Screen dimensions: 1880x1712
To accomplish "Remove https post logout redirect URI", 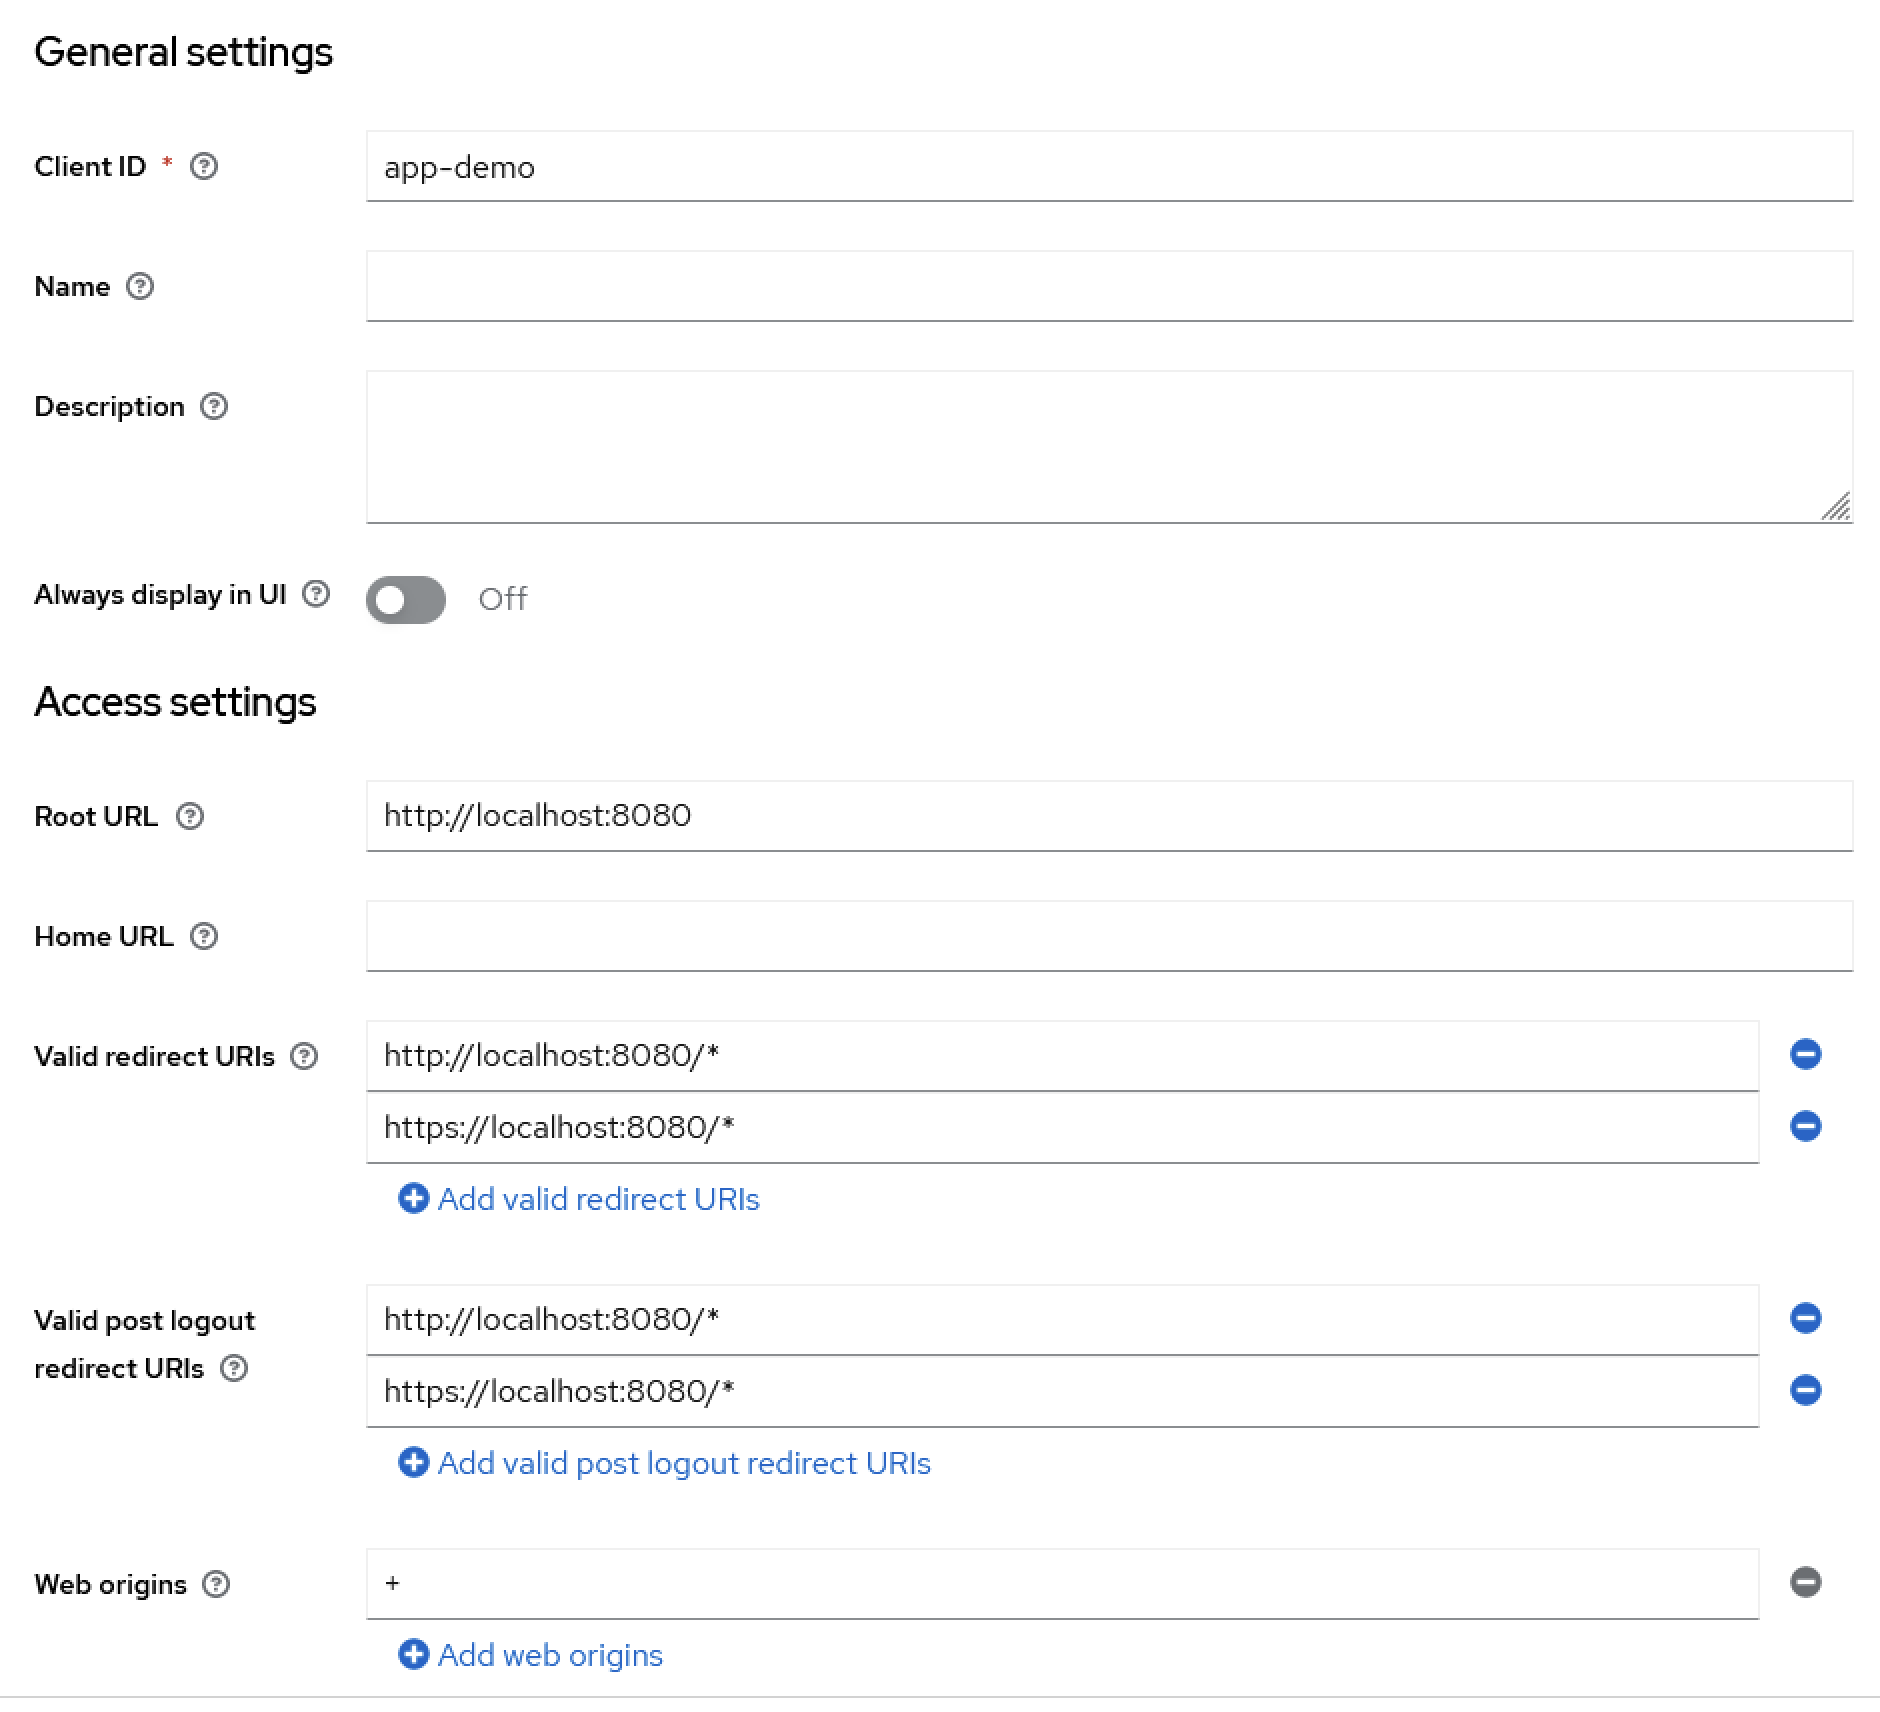I will pyautogui.click(x=1805, y=1390).
